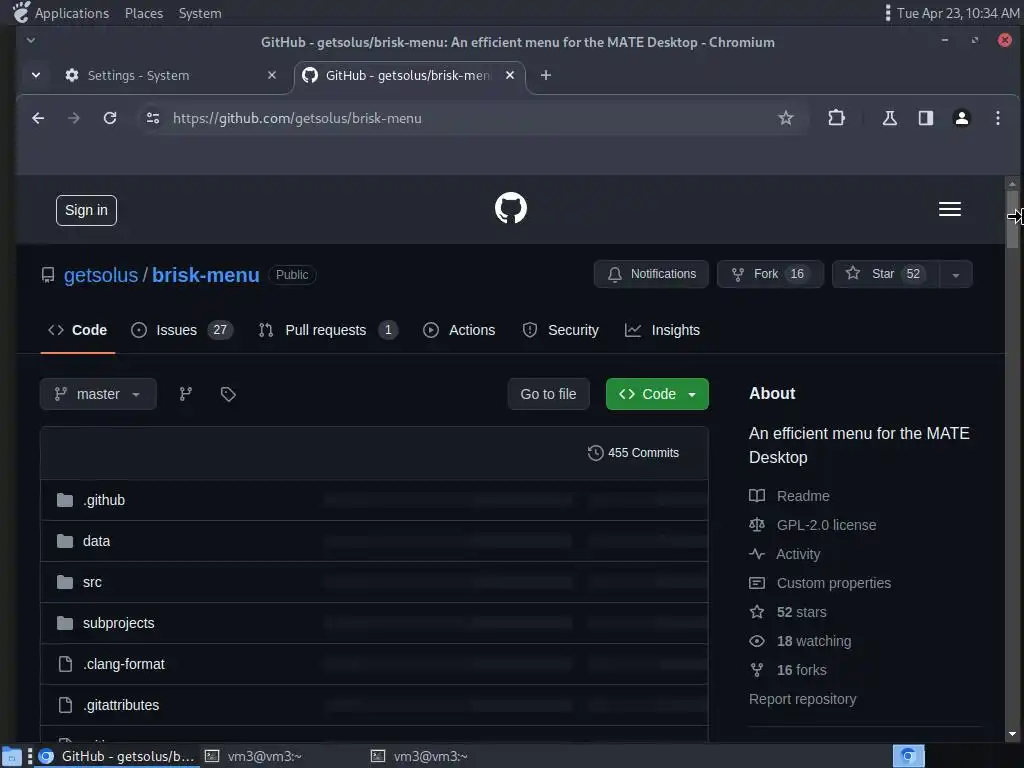Screen dimensions: 1024x768
Task: Select the Code repository tab
Action: coord(78,330)
